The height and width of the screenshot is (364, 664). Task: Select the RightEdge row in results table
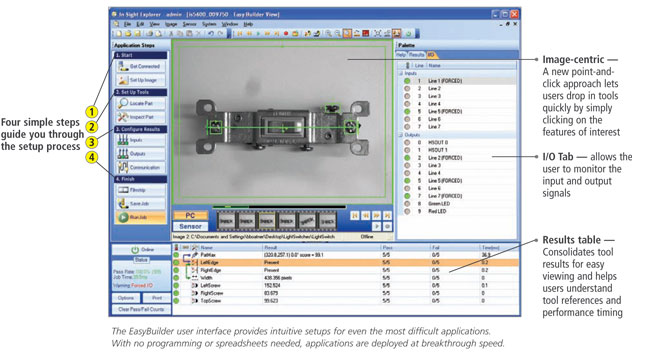[346, 270]
